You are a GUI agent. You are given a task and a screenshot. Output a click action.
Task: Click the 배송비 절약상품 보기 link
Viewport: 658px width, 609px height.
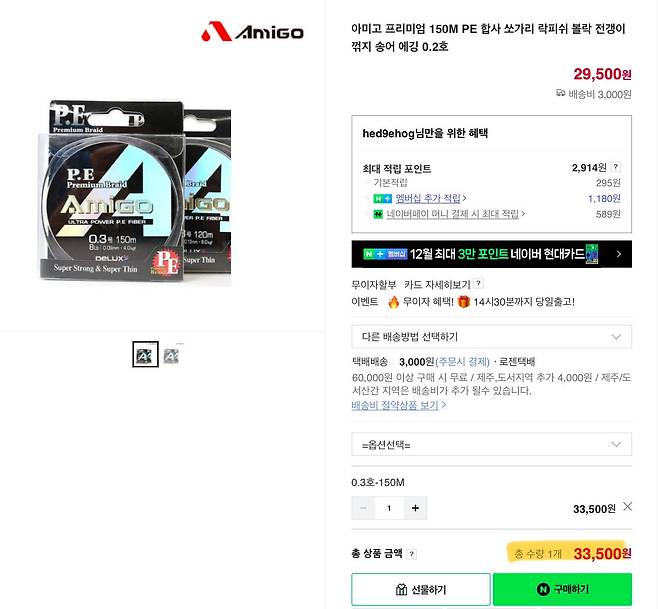point(395,405)
